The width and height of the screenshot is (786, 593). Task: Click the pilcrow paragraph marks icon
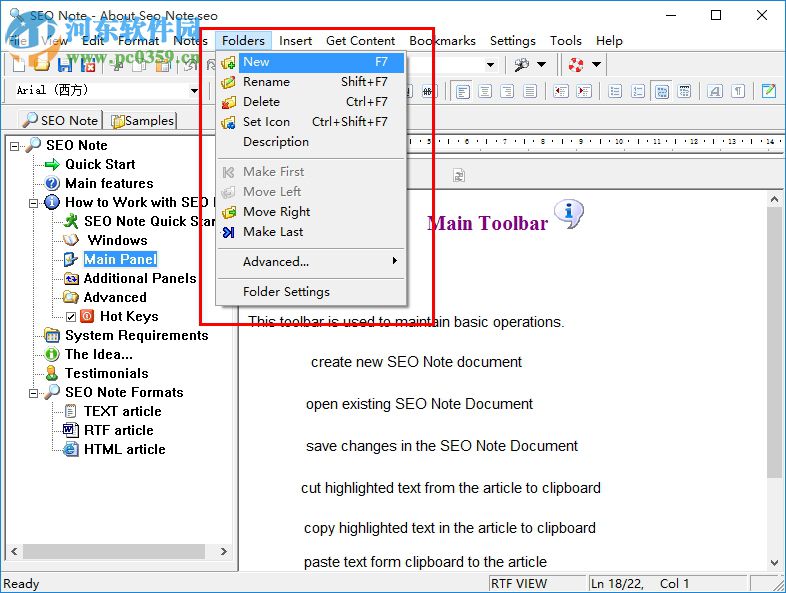pos(738,91)
